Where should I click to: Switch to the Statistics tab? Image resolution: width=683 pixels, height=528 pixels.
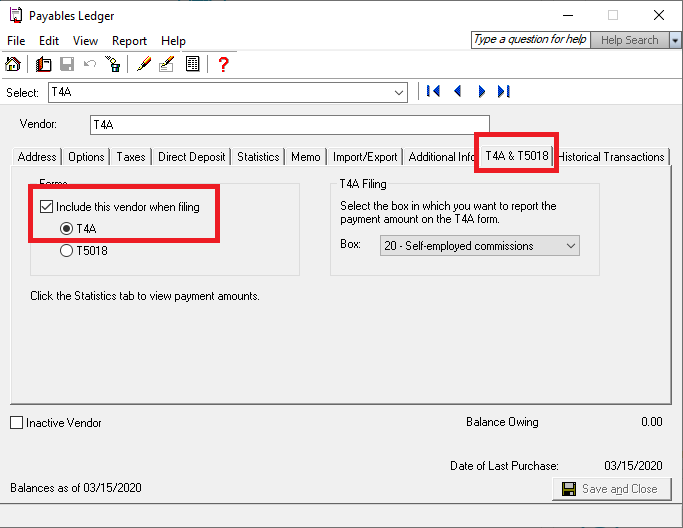click(258, 157)
